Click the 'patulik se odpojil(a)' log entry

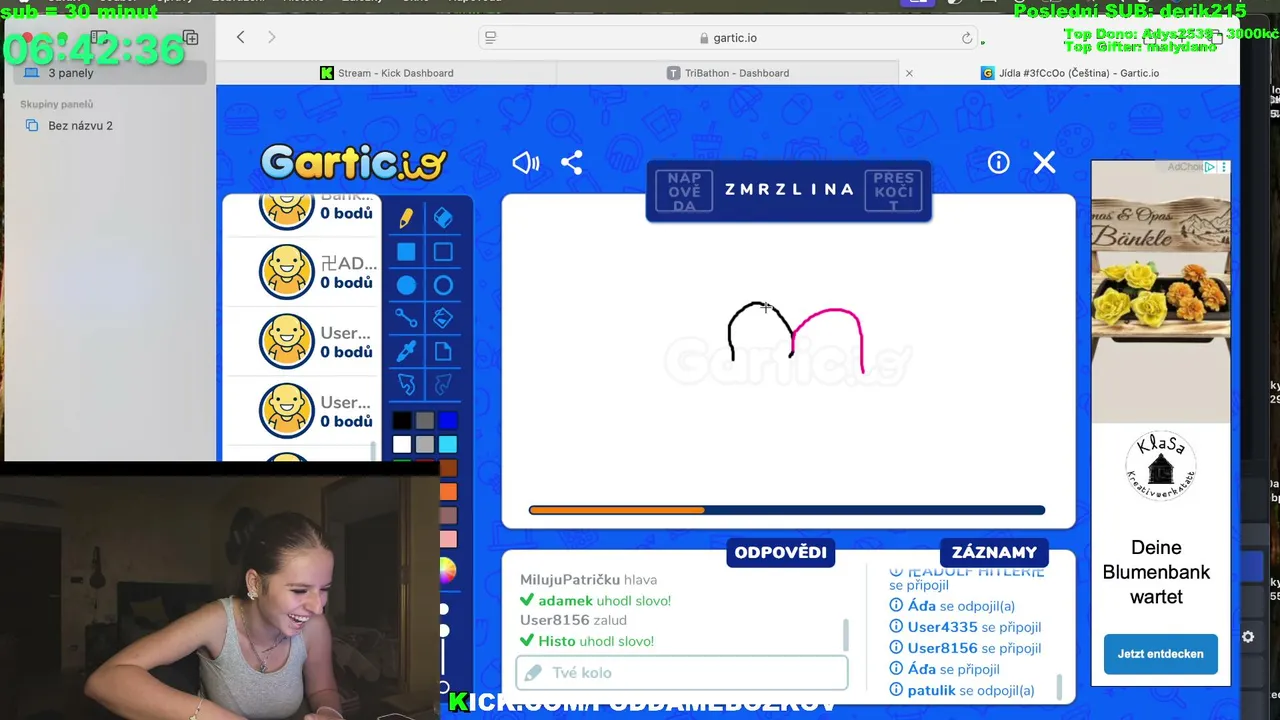(x=962, y=690)
